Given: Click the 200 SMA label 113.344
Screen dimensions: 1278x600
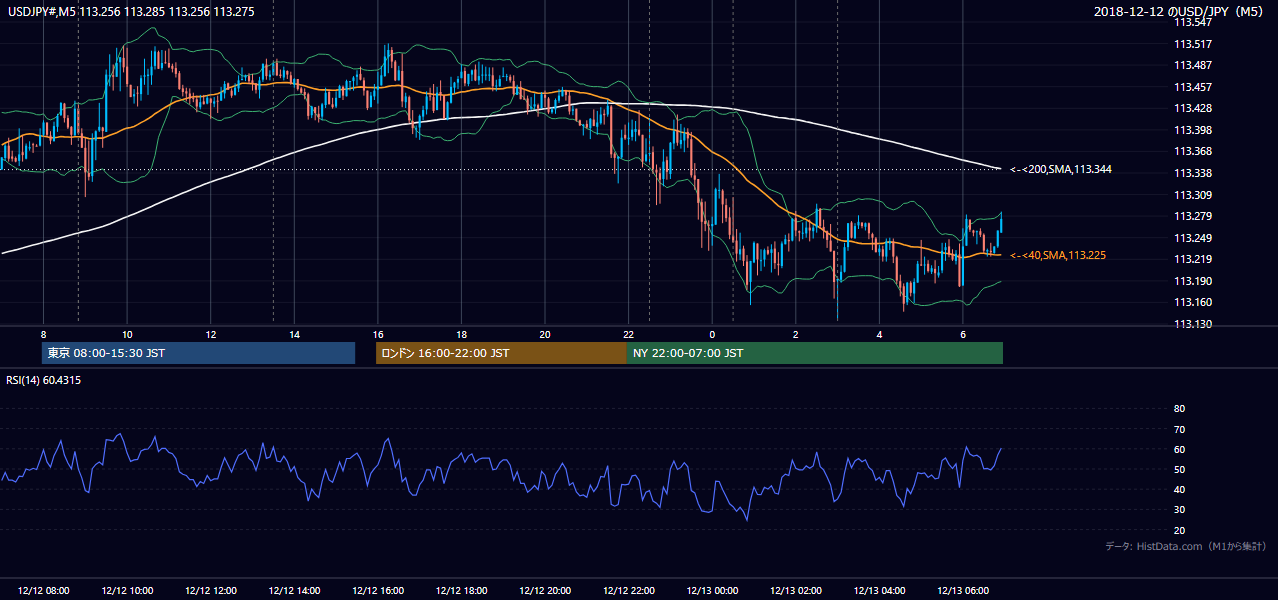Looking at the screenshot, I should point(1060,170).
